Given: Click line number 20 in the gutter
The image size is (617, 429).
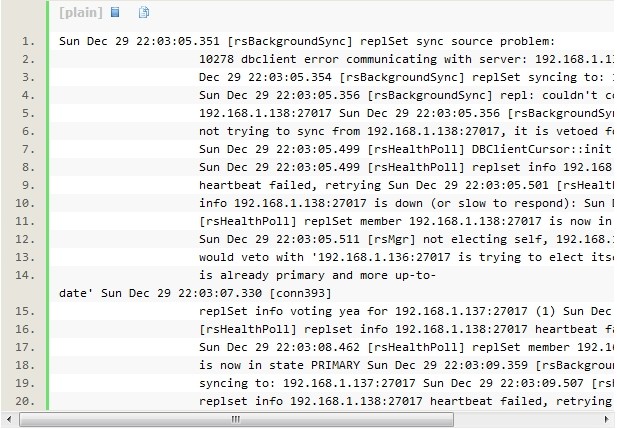Looking at the screenshot, I should [25, 401].
